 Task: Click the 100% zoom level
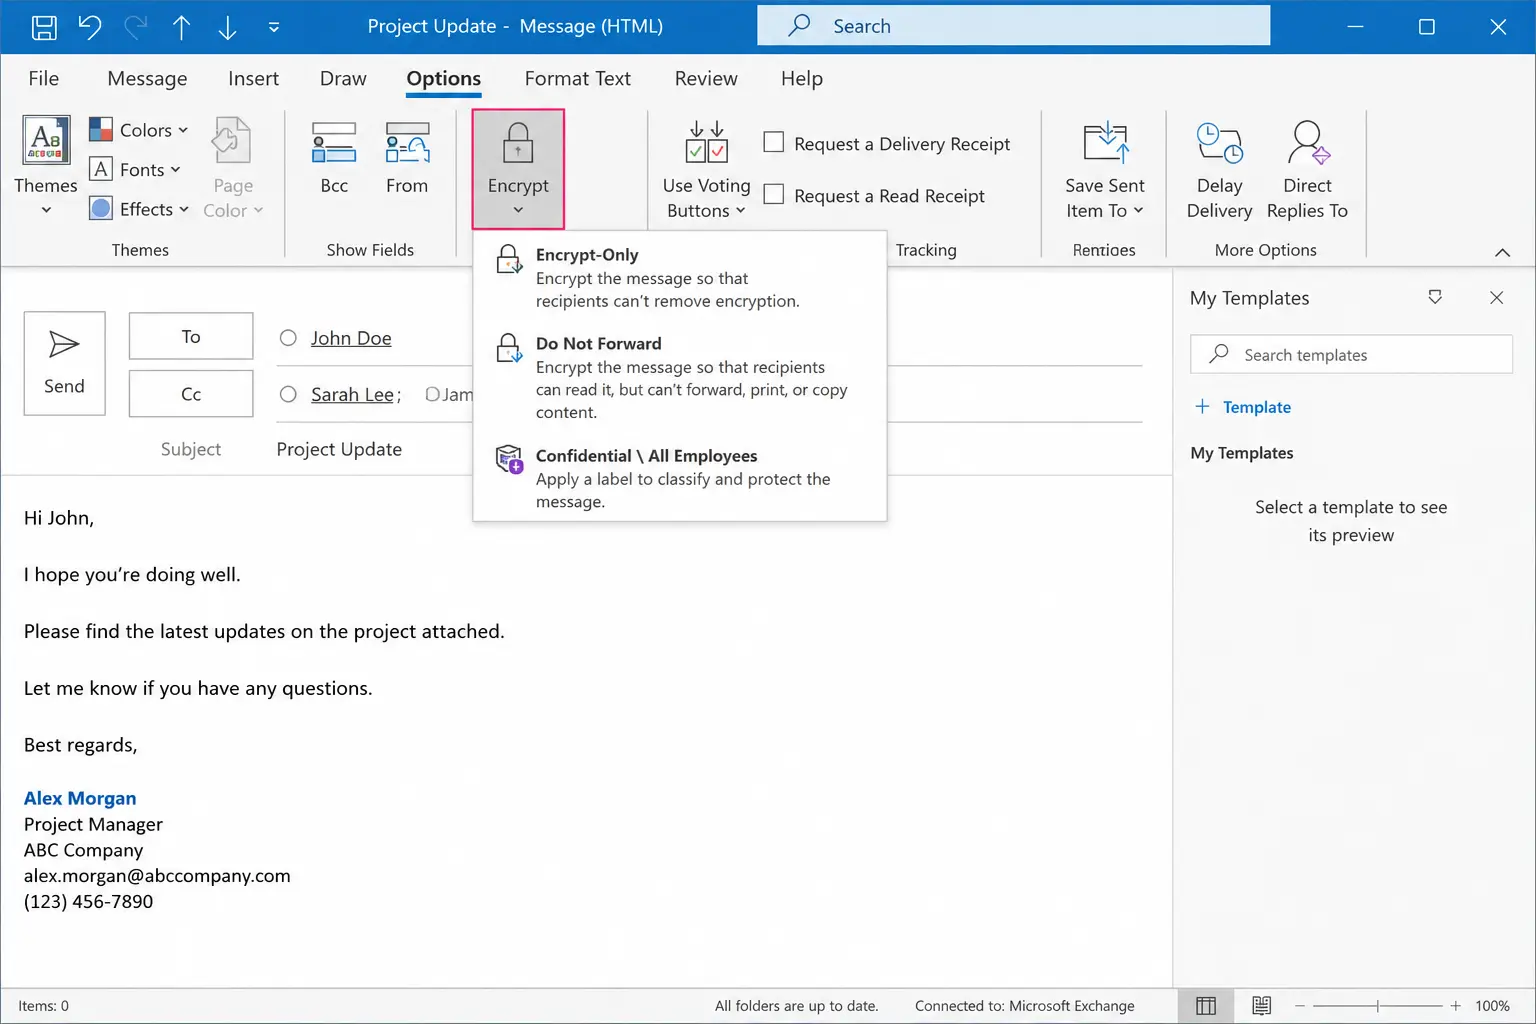(1492, 1006)
